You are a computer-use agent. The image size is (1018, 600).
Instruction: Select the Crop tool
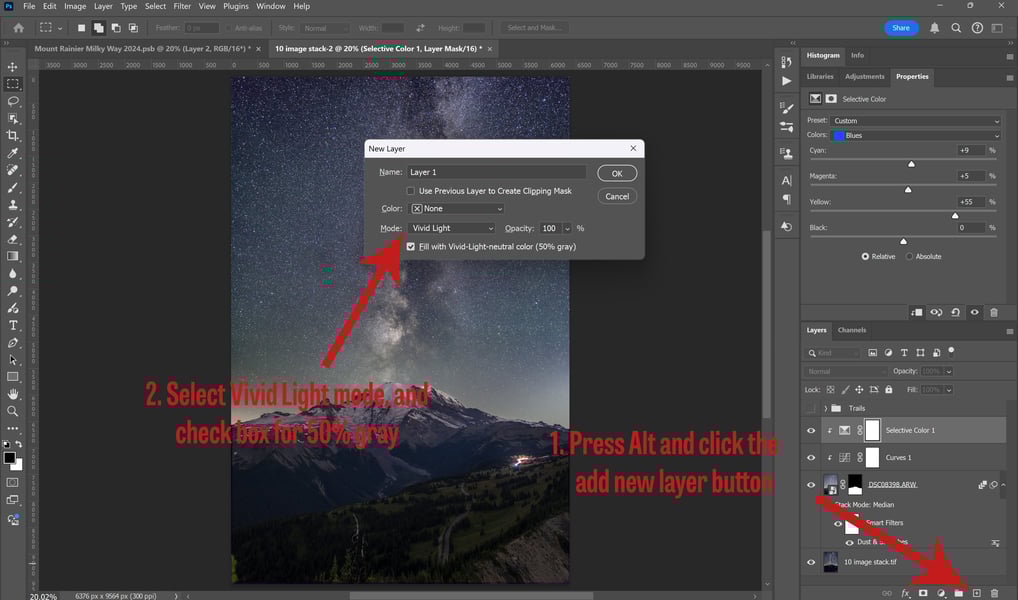tap(12, 136)
